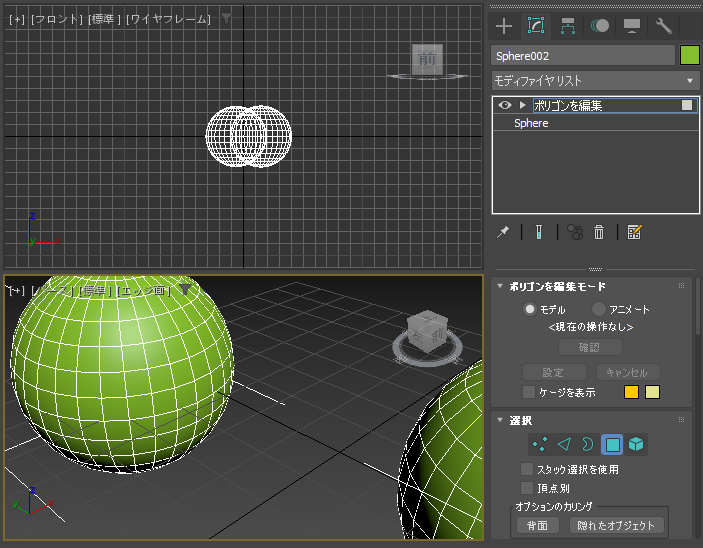The height and width of the screenshot is (548, 703).
Task: Click the 設定 button
Action: pos(554,373)
